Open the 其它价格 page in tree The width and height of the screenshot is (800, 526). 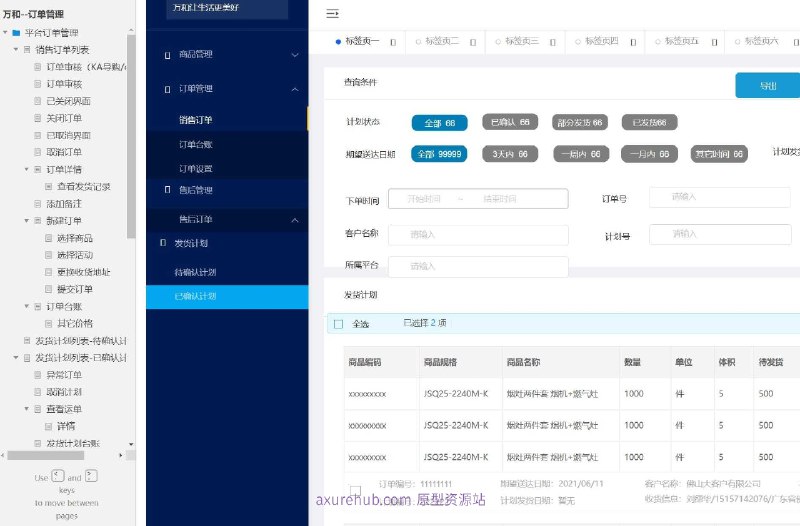tap(75, 323)
